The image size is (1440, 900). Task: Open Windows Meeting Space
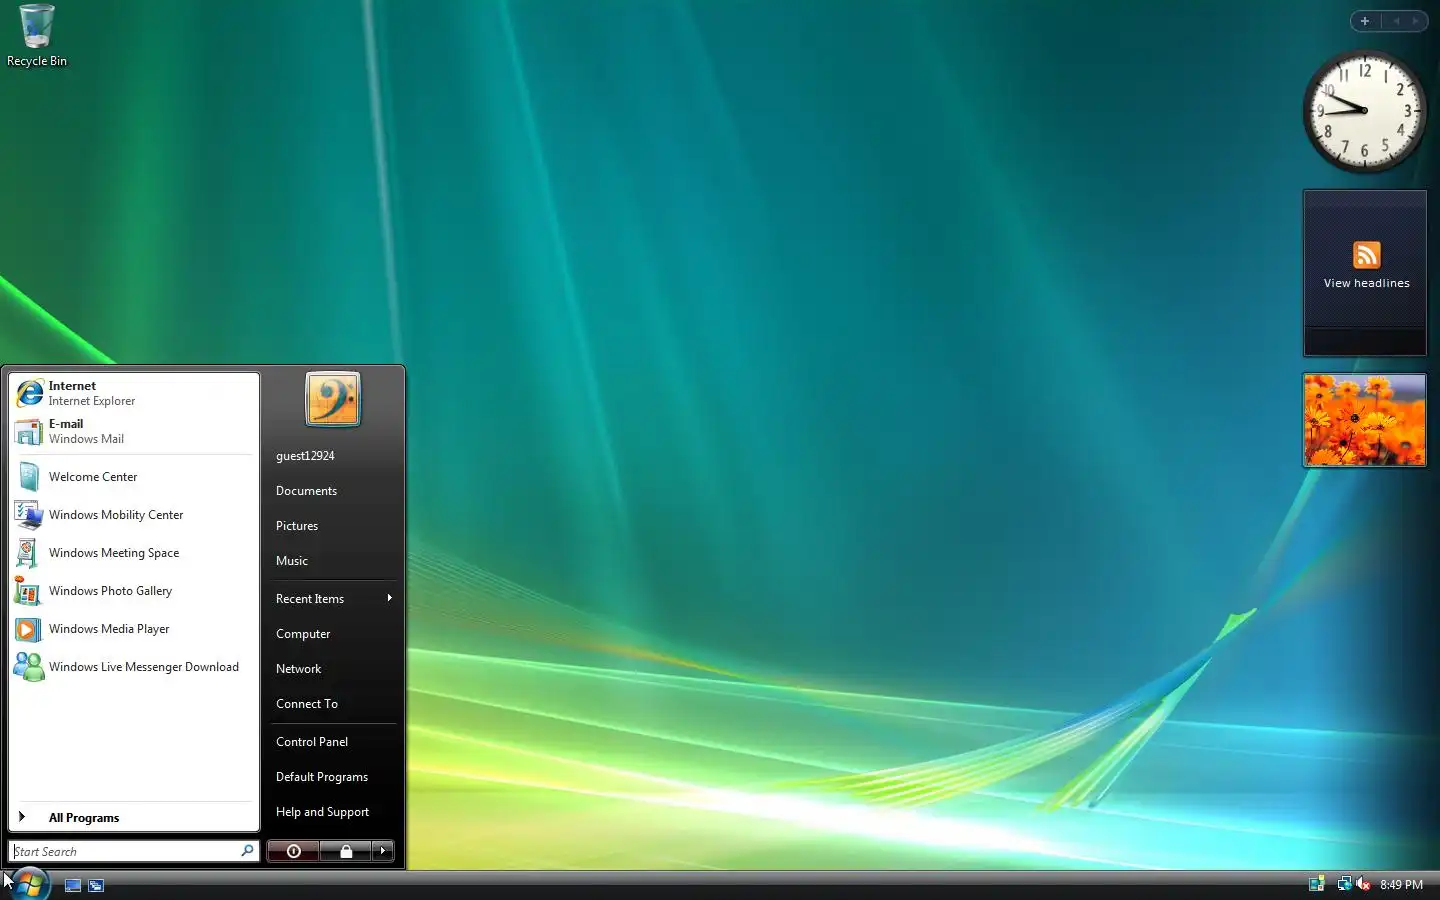(134, 553)
